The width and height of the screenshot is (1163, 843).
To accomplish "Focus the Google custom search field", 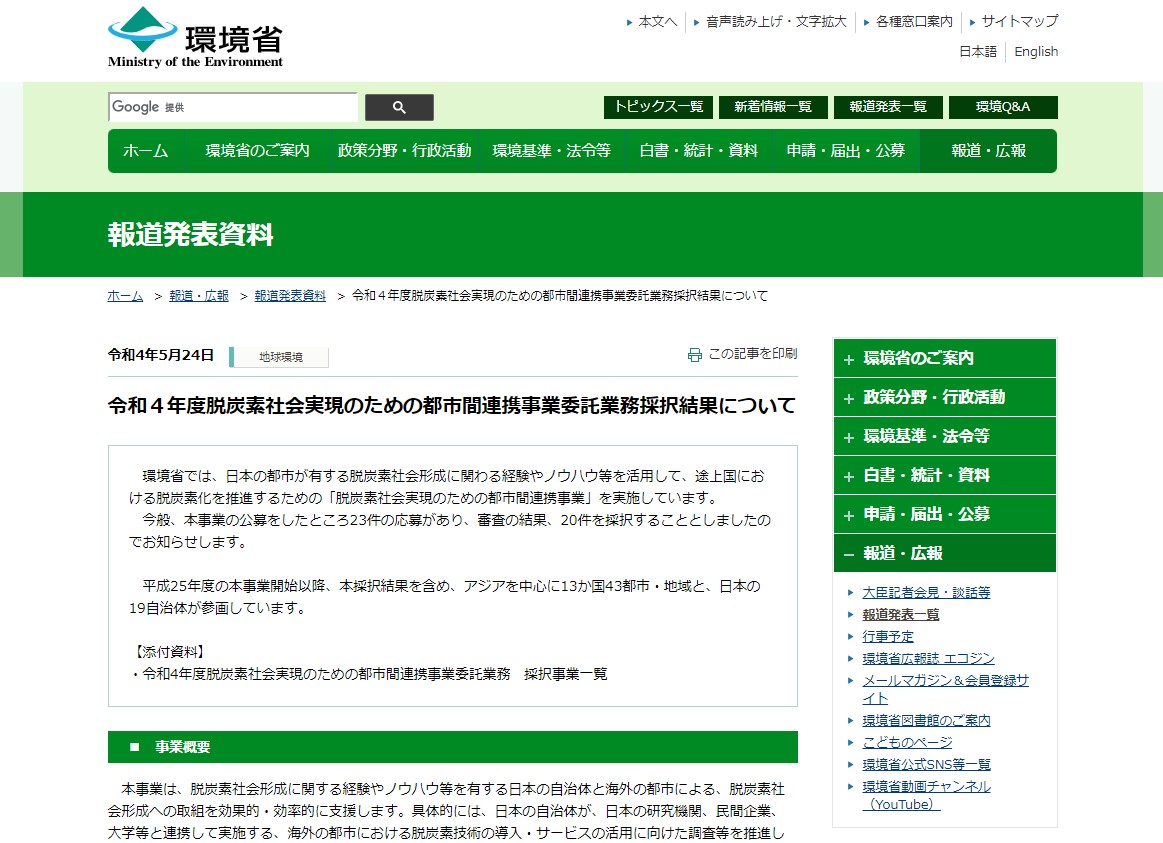I will click(x=233, y=108).
